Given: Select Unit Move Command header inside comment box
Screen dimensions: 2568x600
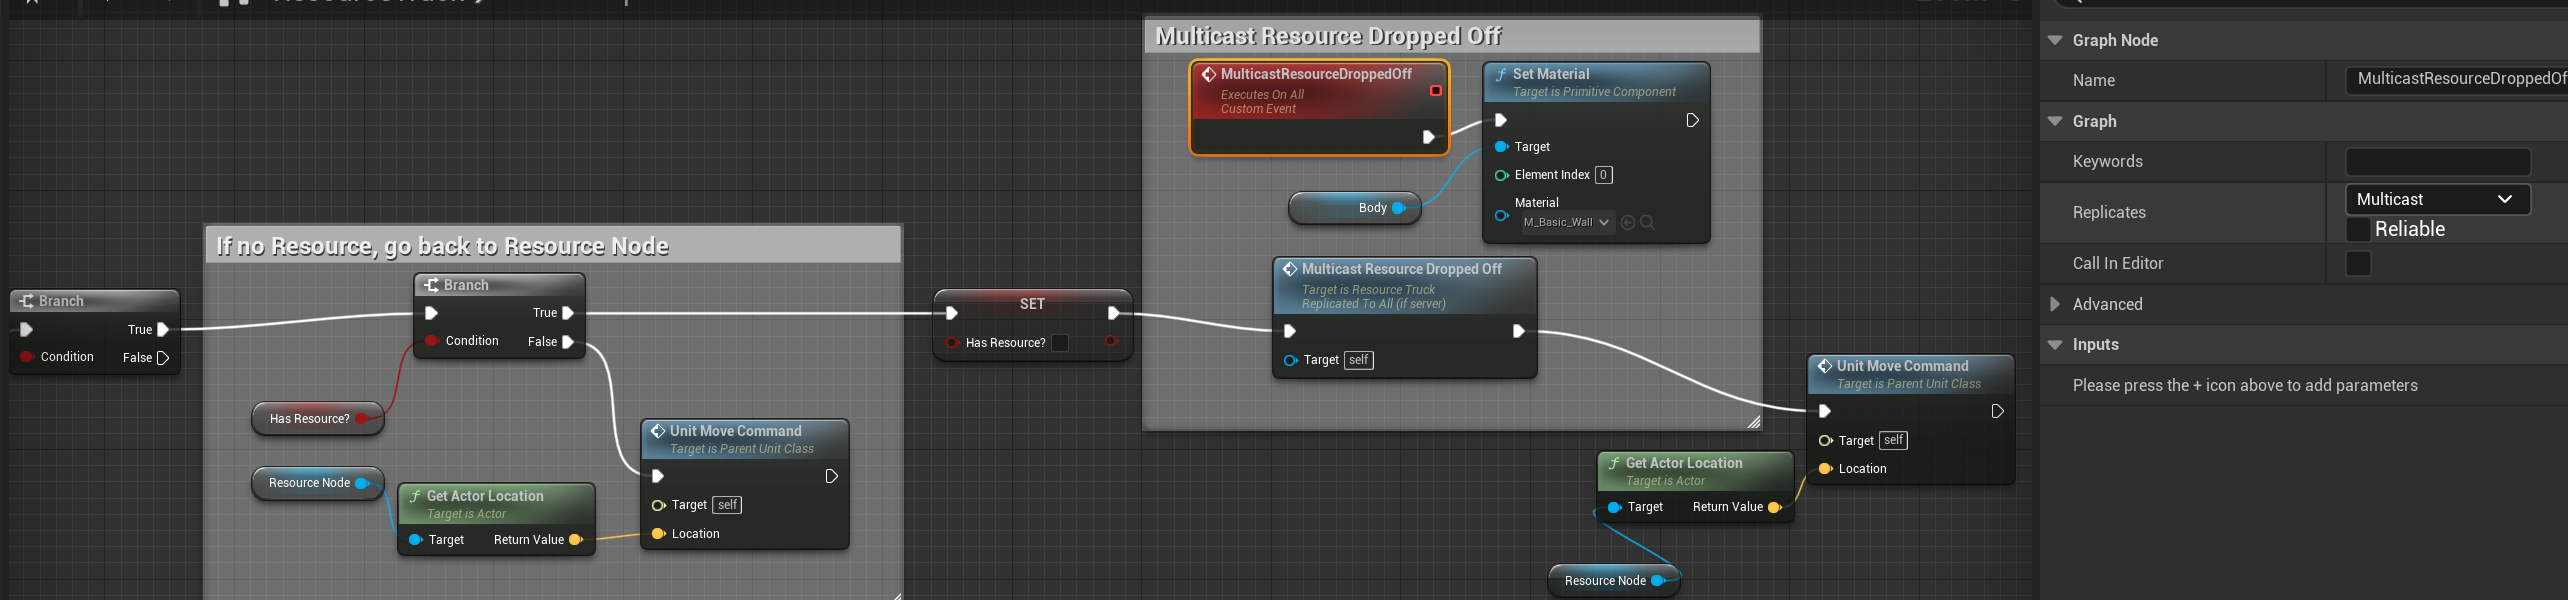Looking at the screenshot, I should point(744,439).
